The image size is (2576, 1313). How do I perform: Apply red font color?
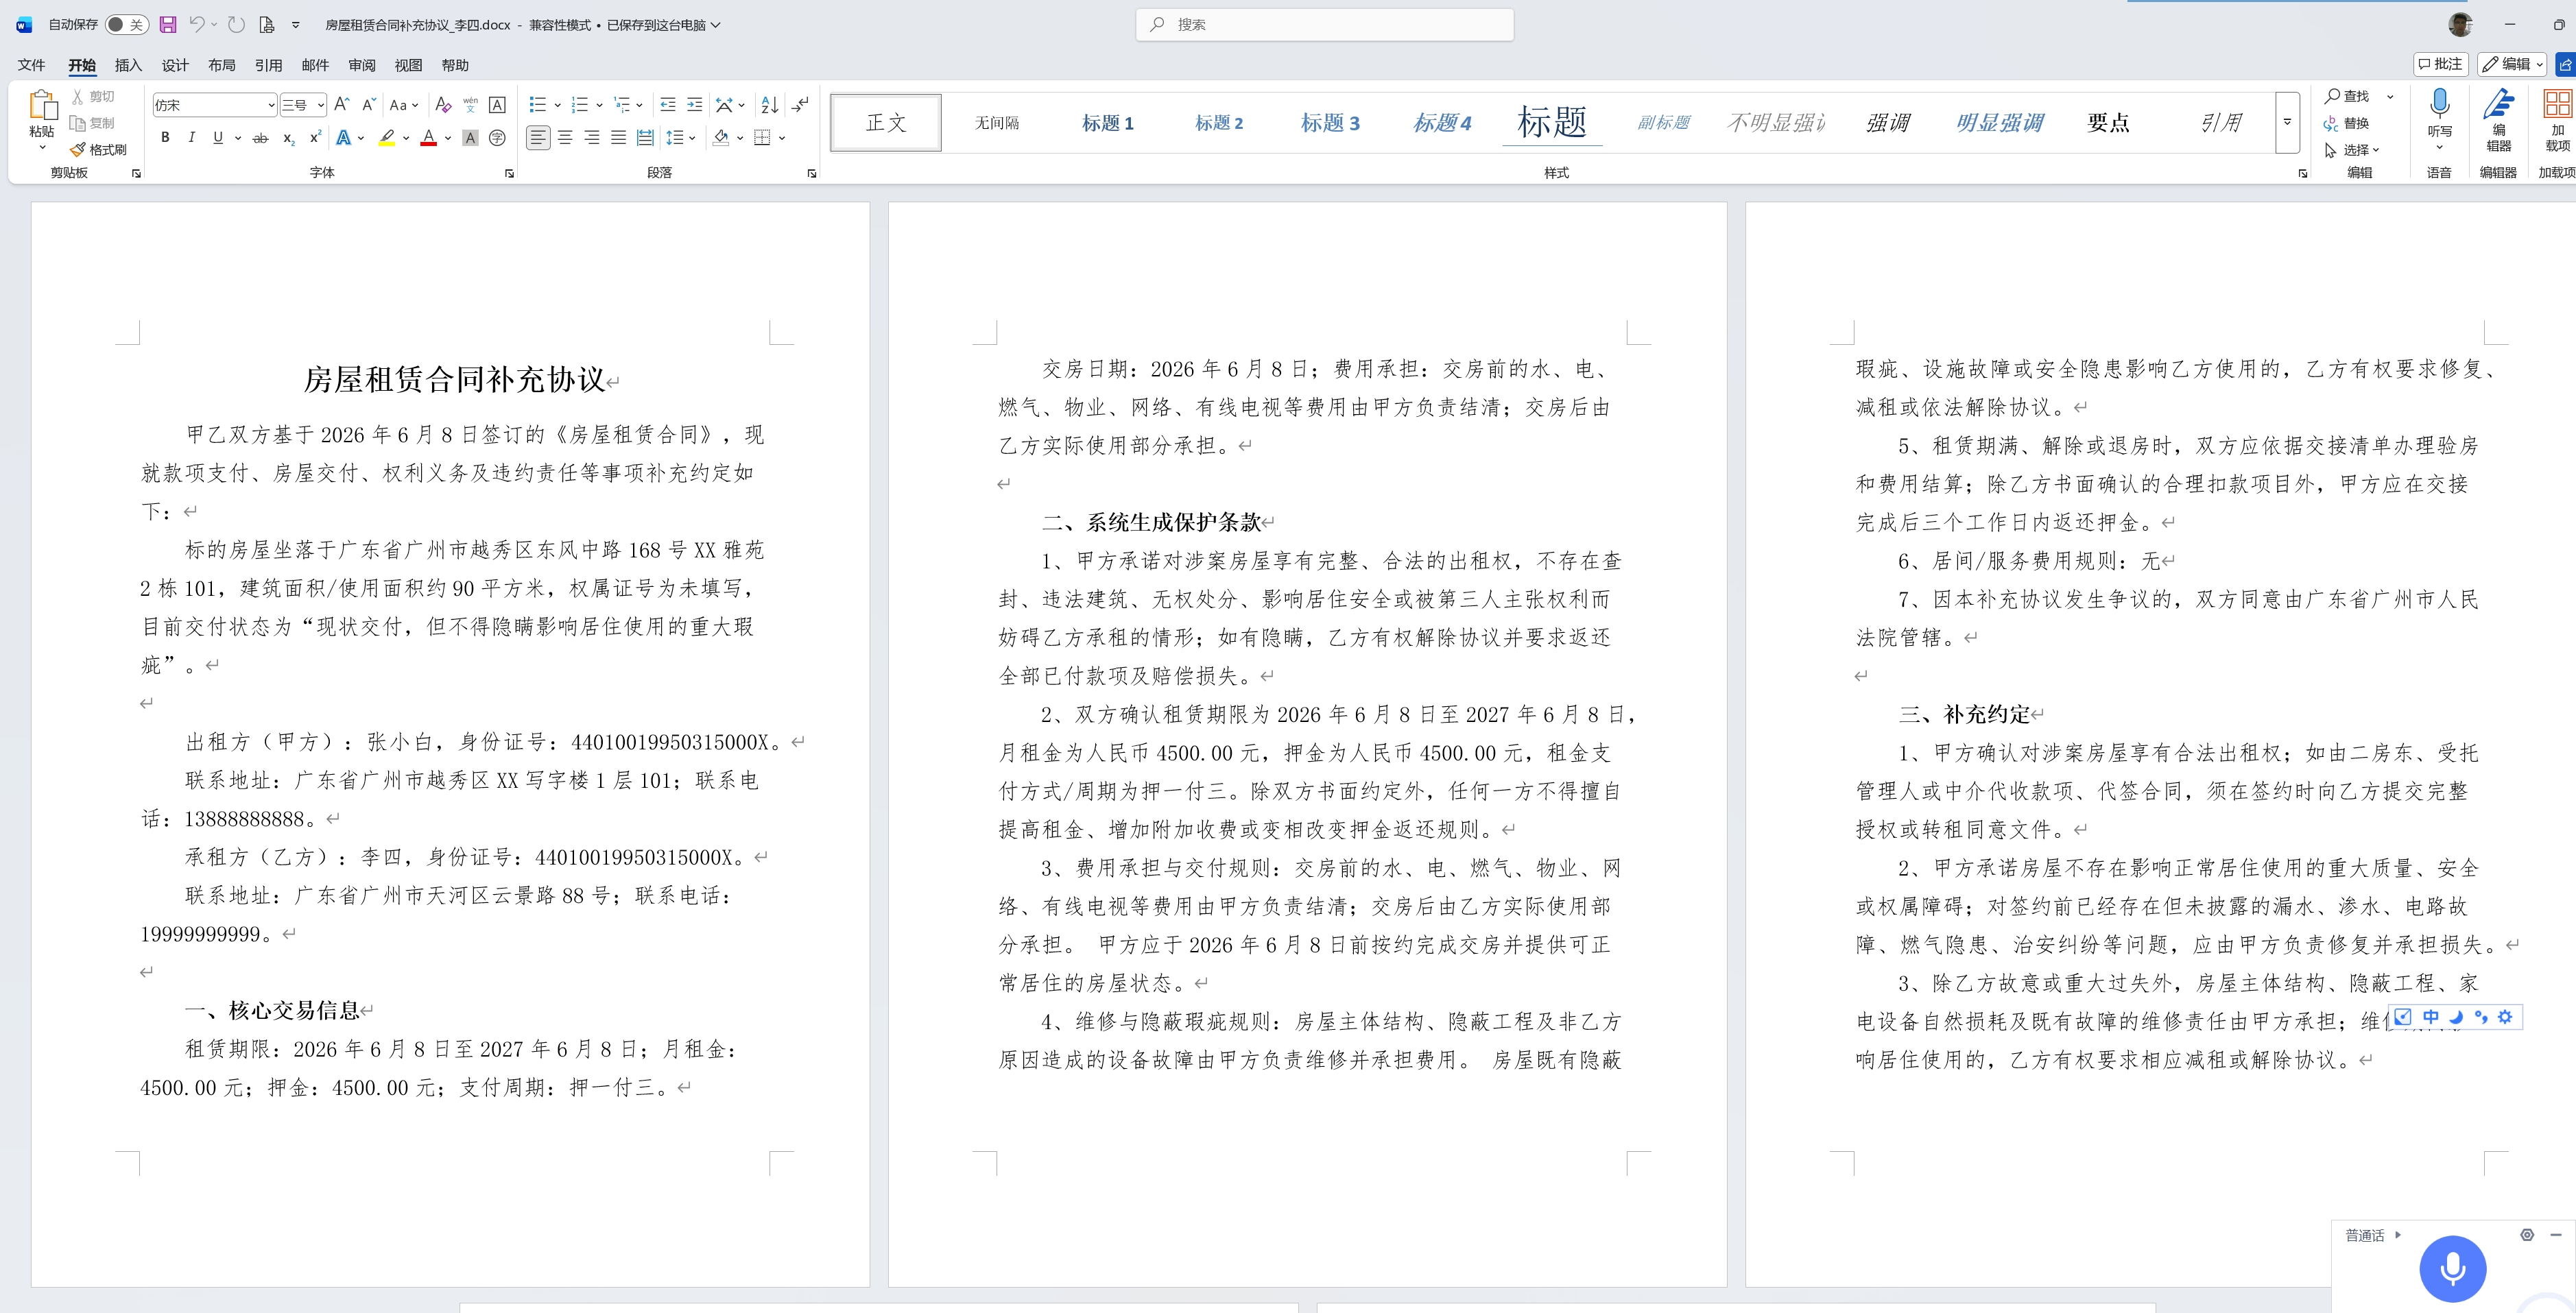[x=429, y=138]
